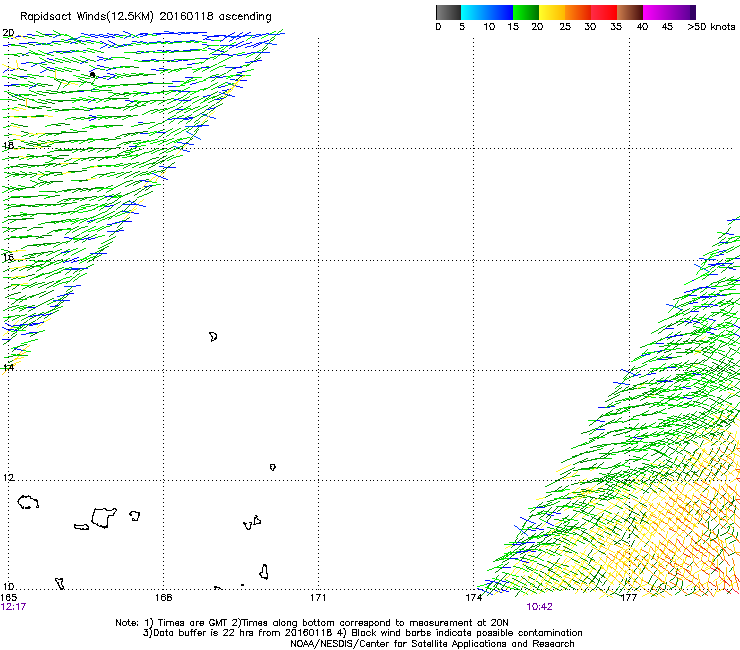Click the purple "10:42" pass time
Viewport: 740px width, 650px height.
pyautogui.click(x=539, y=607)
